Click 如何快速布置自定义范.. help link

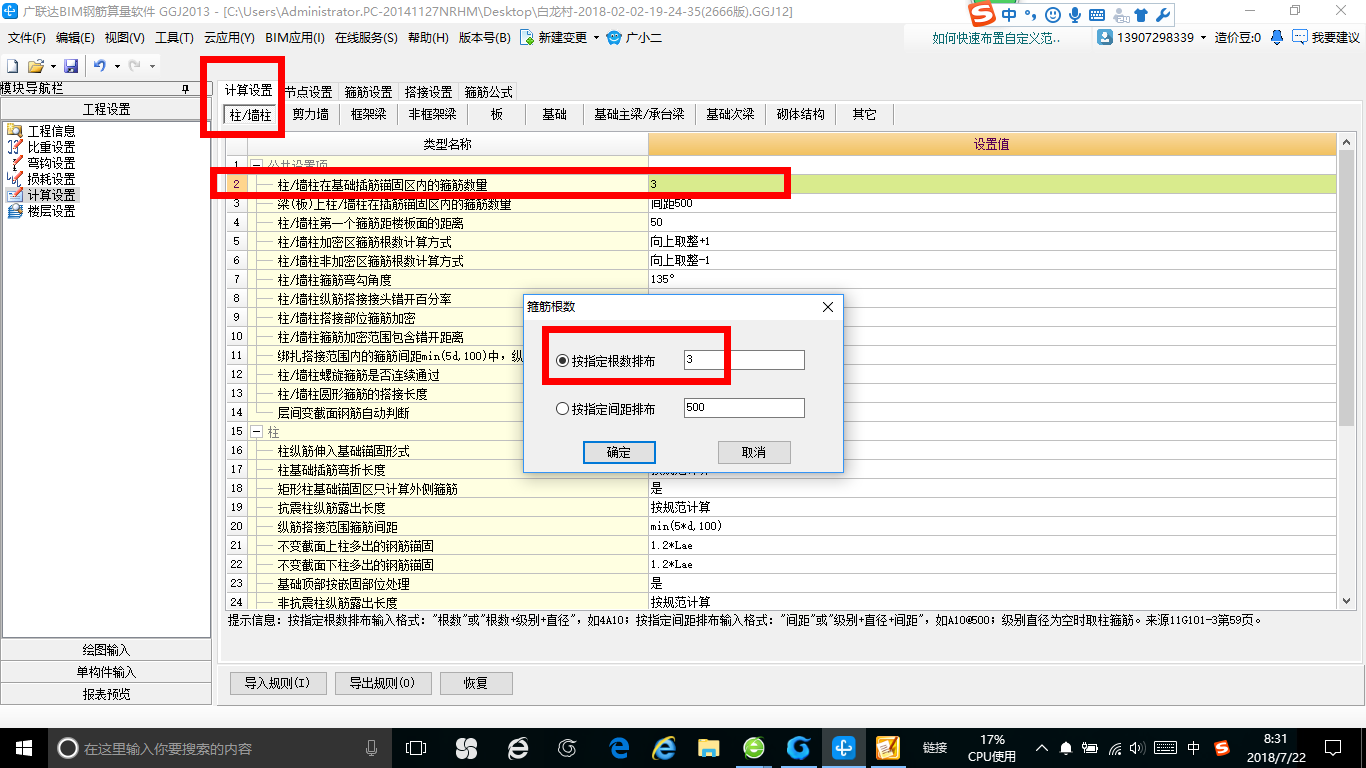pyautogui.click(x=995, y=38)
